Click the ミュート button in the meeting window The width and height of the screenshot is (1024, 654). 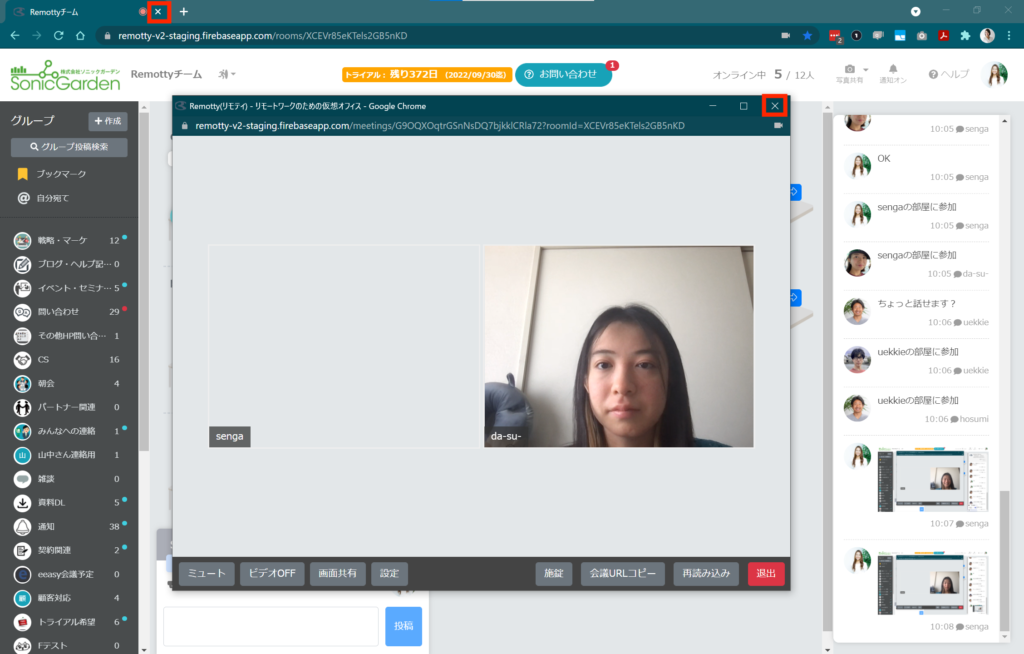click(x=206, y=574)
